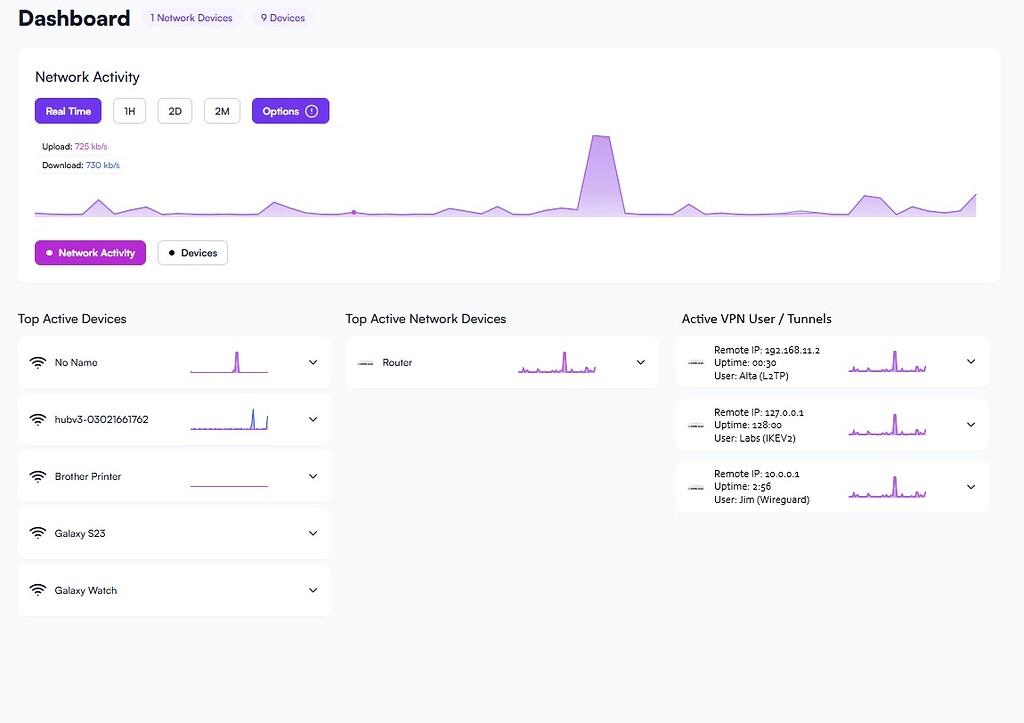The image size is (1024, 723).
Task: Click the info icon inside the Options button
Action: 310,110
